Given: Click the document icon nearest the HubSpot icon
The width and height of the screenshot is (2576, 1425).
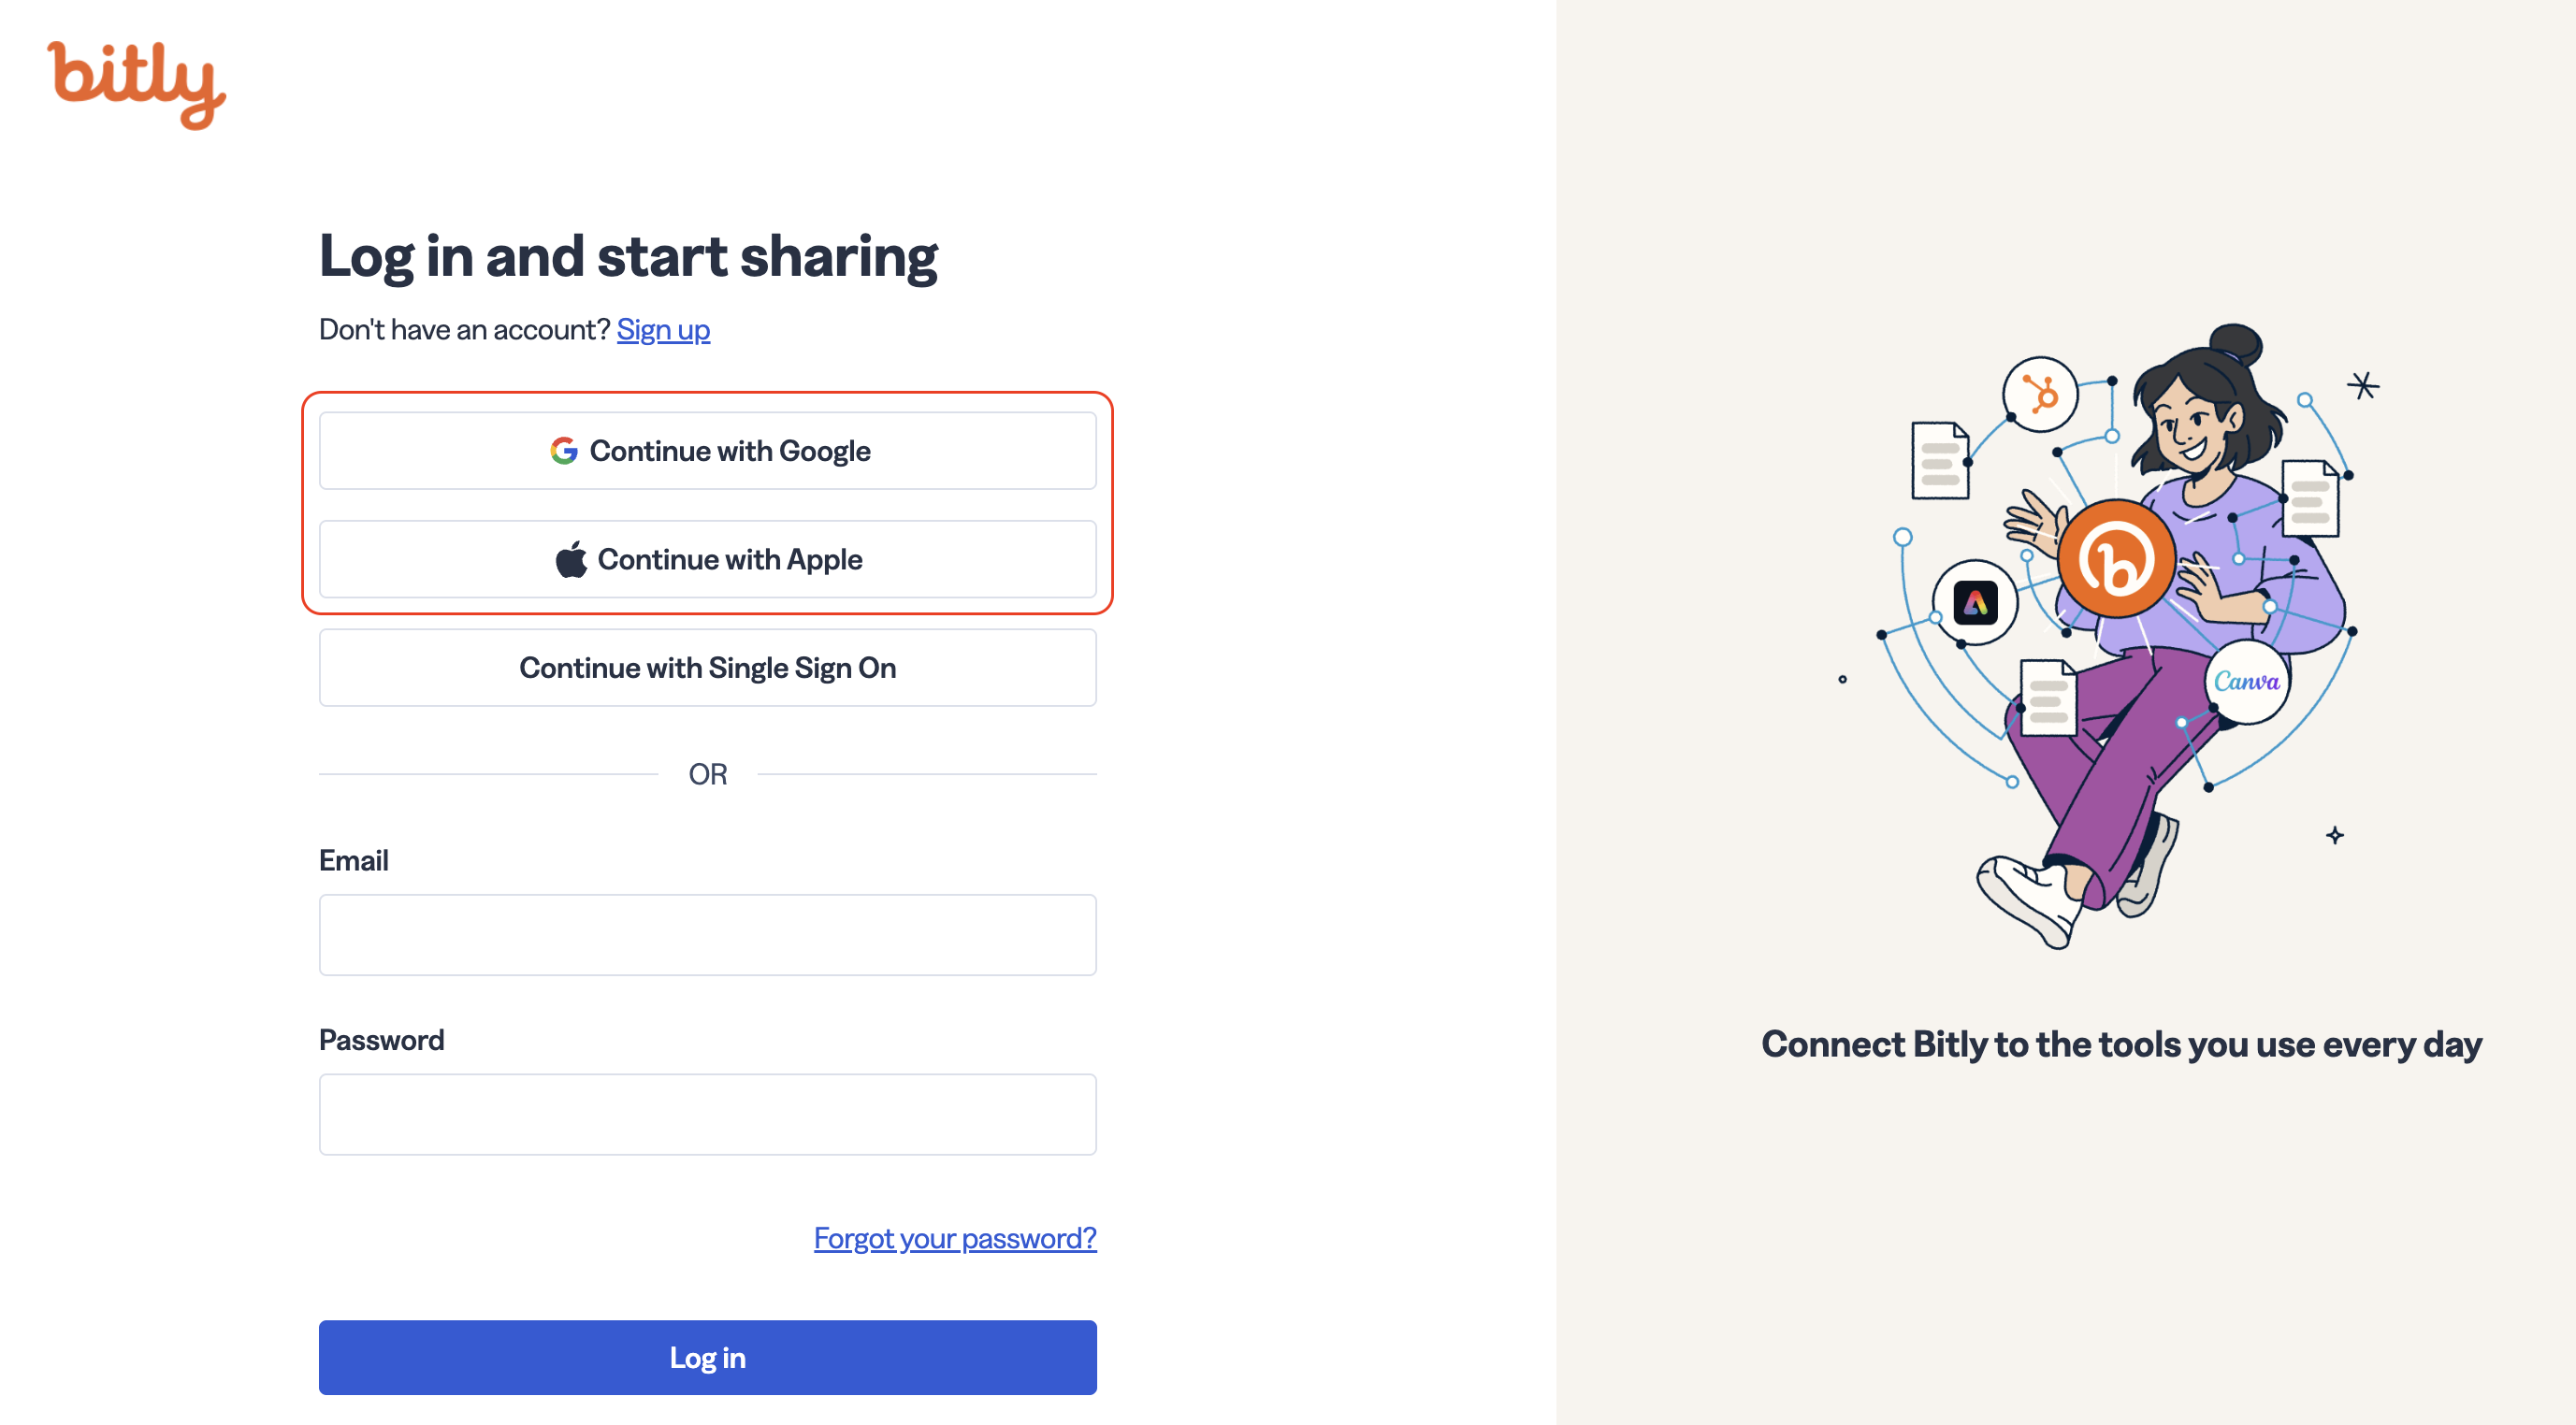Looking at the screenshot, I should click(1940, 460).
